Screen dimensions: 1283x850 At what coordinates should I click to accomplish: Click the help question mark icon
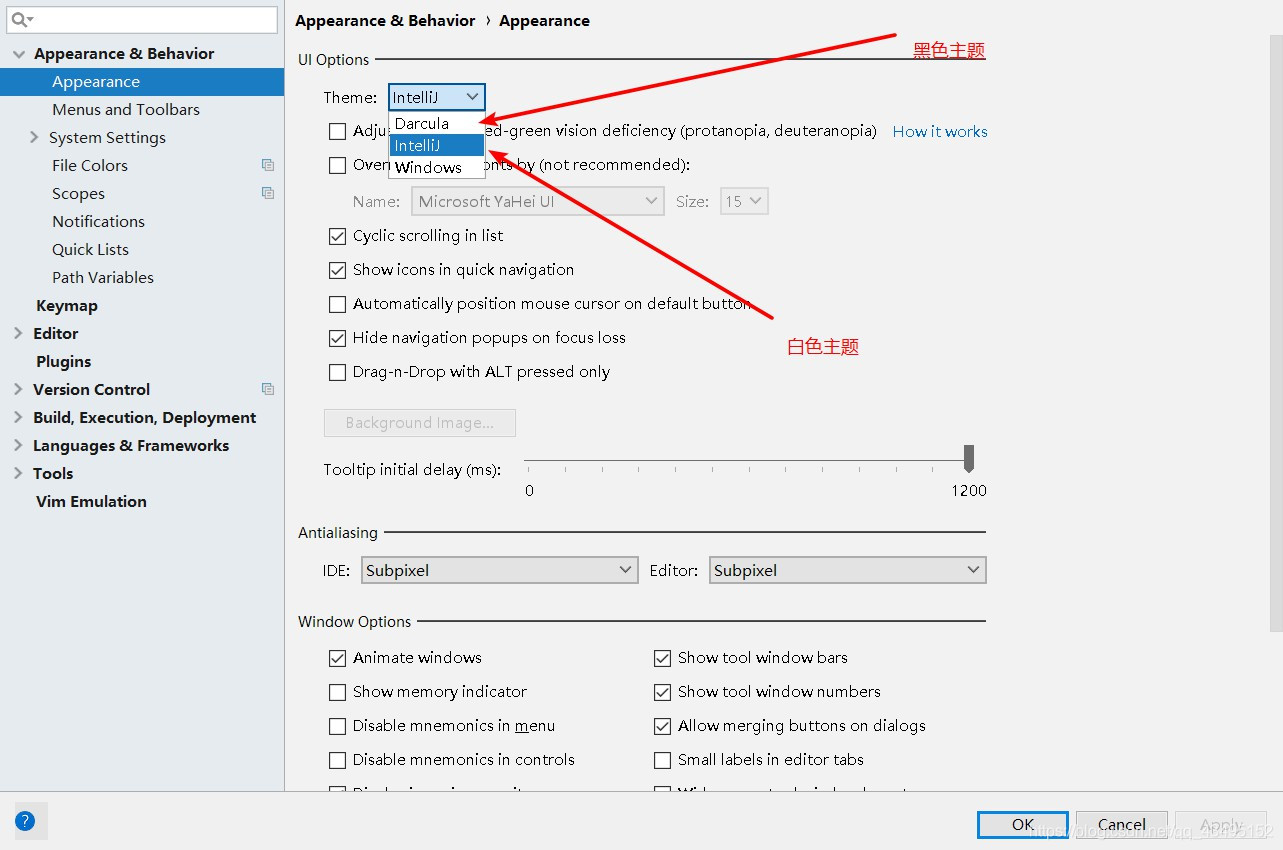tap(25, 821)
